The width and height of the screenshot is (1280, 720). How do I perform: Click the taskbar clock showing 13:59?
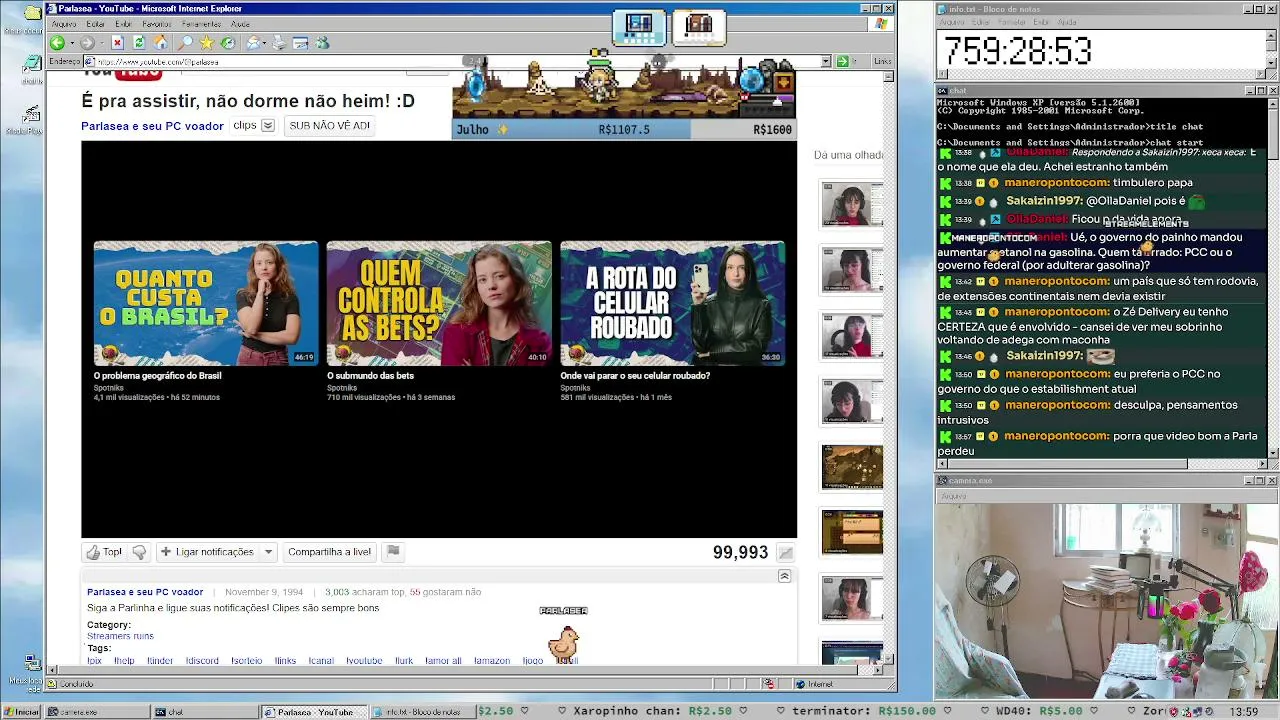[x=1244, y=712]
